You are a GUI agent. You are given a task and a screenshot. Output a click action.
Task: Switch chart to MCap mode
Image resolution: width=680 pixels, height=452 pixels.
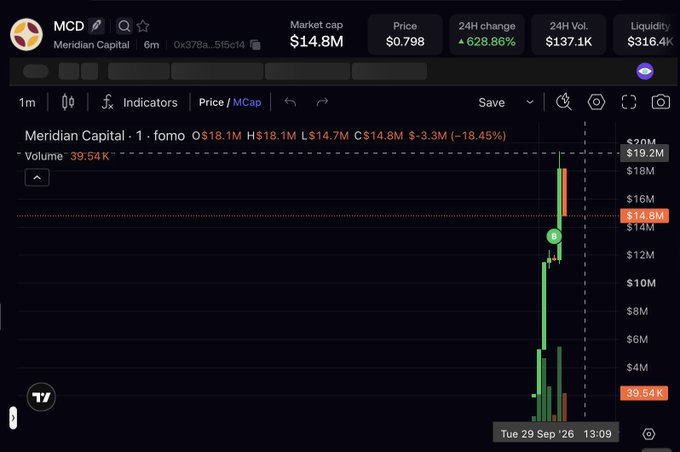(x=247, y=102)
